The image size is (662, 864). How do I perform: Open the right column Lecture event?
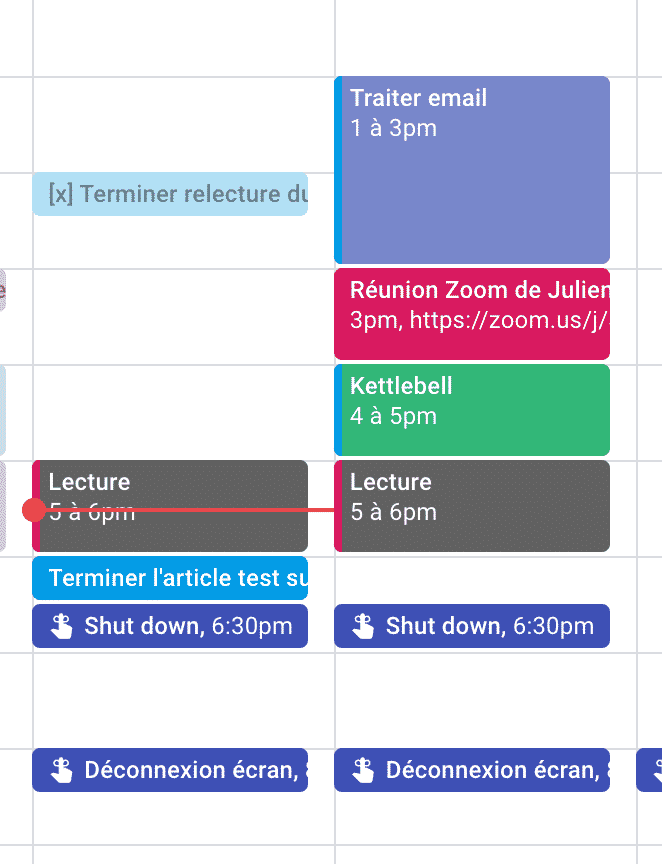[x=470, y=505]
